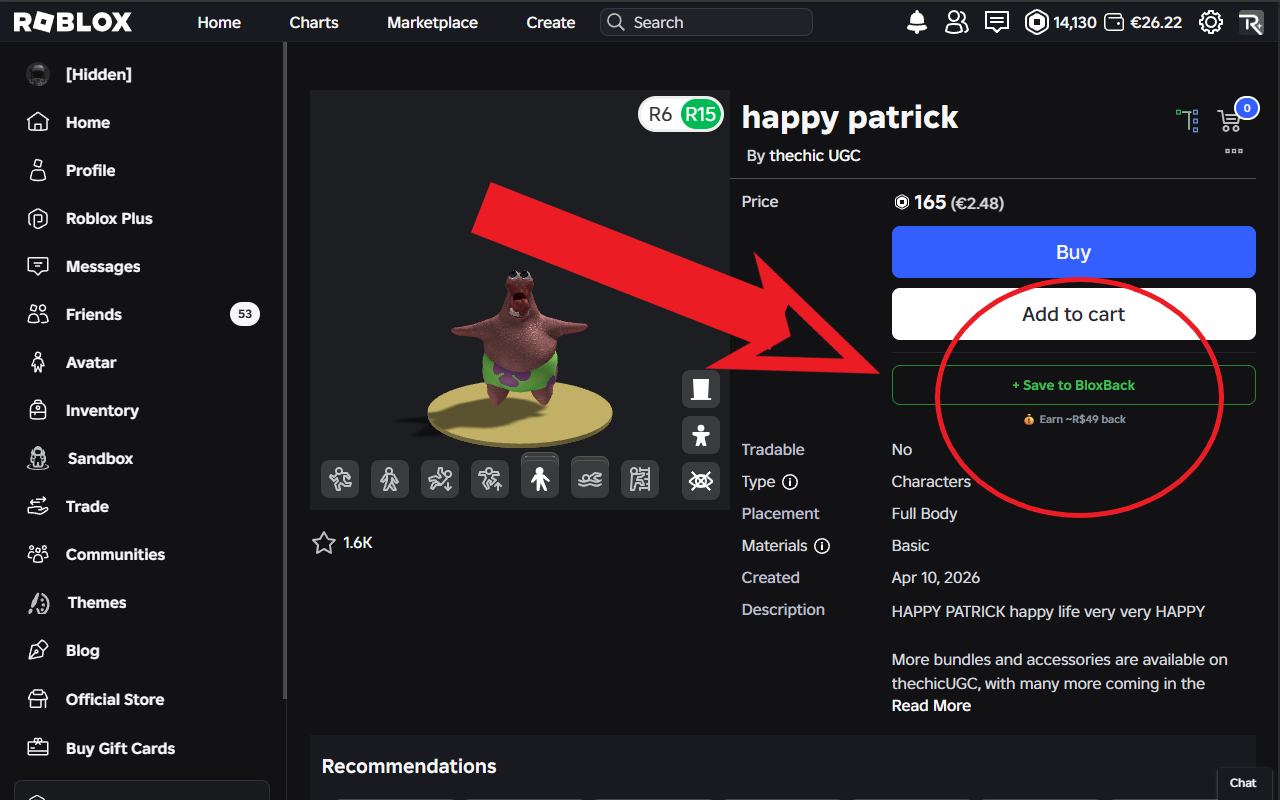Preview the swim animation
The height and width of the screenshot is (800, 1280).
pyautogui.click(x=590, y=479)
